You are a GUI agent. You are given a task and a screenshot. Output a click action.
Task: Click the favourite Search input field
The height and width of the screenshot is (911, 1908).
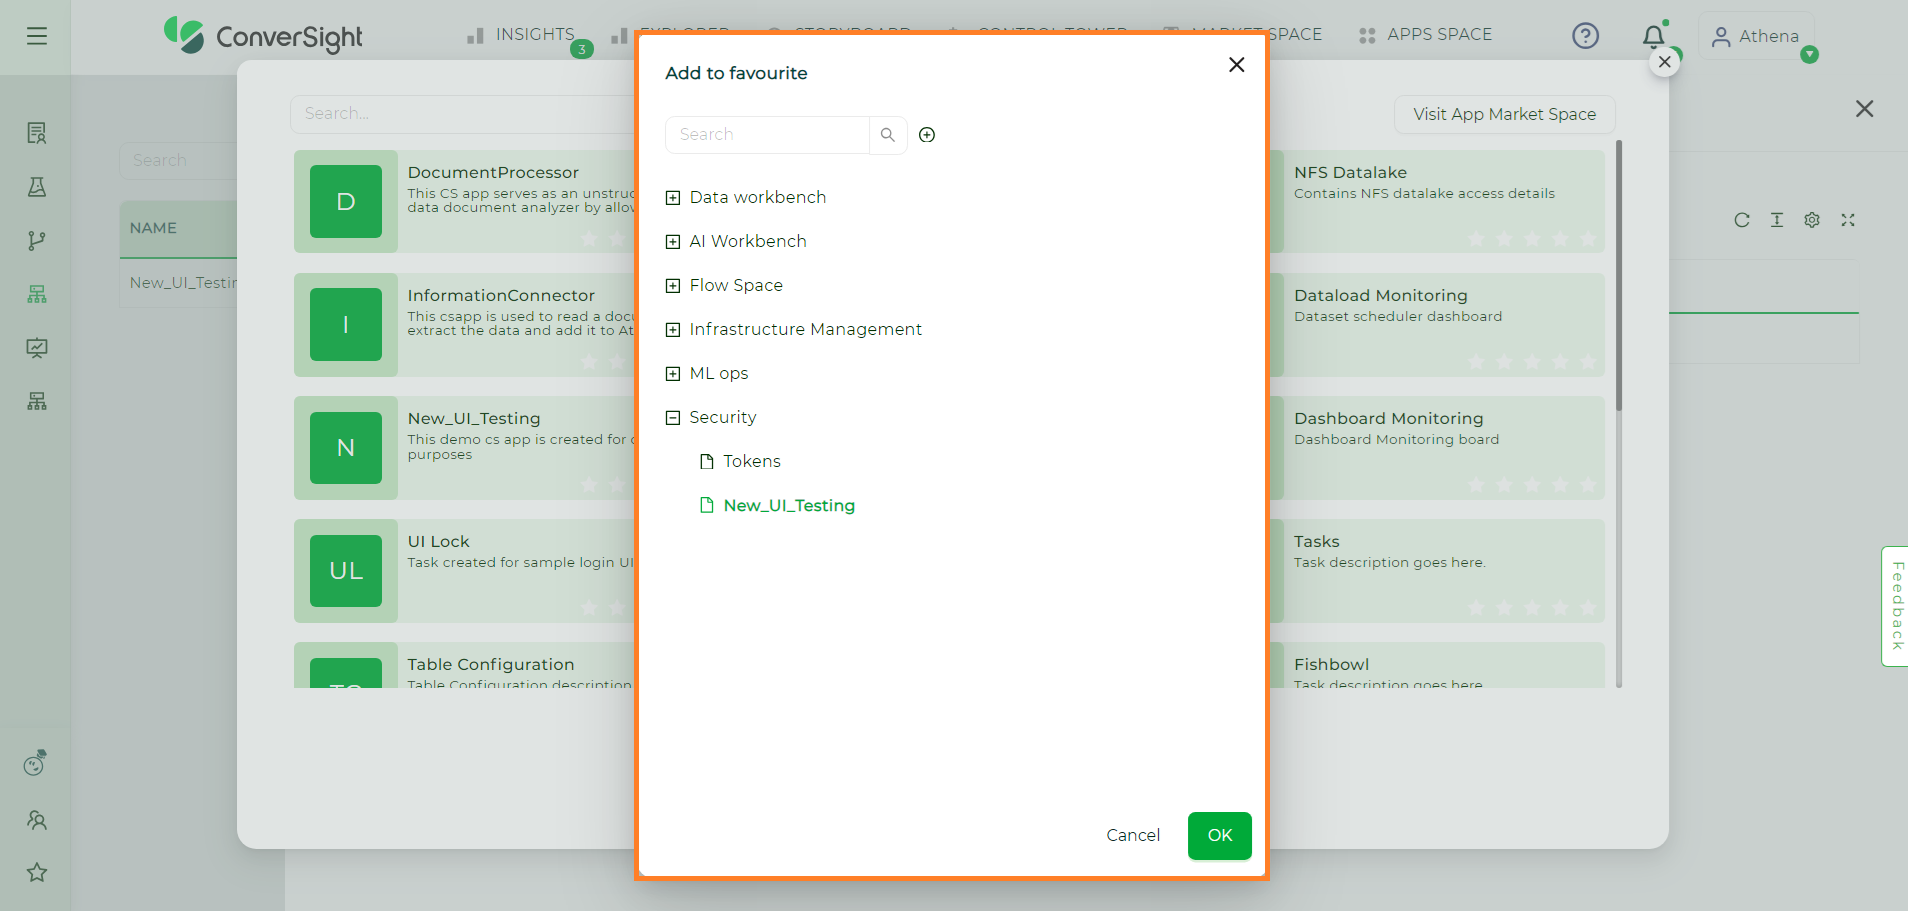pyautogui.click(x=767, y=135)
